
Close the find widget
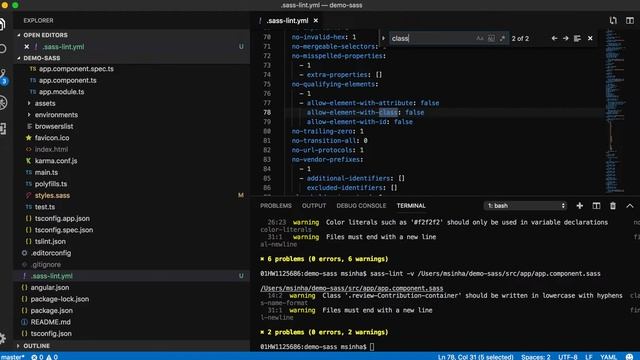(x=590, y=38)
